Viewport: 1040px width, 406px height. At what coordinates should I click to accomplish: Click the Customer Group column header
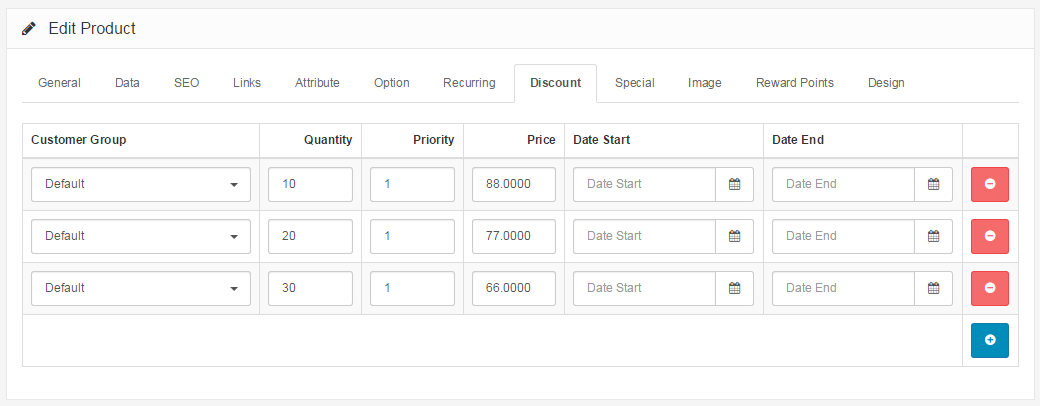79,140
